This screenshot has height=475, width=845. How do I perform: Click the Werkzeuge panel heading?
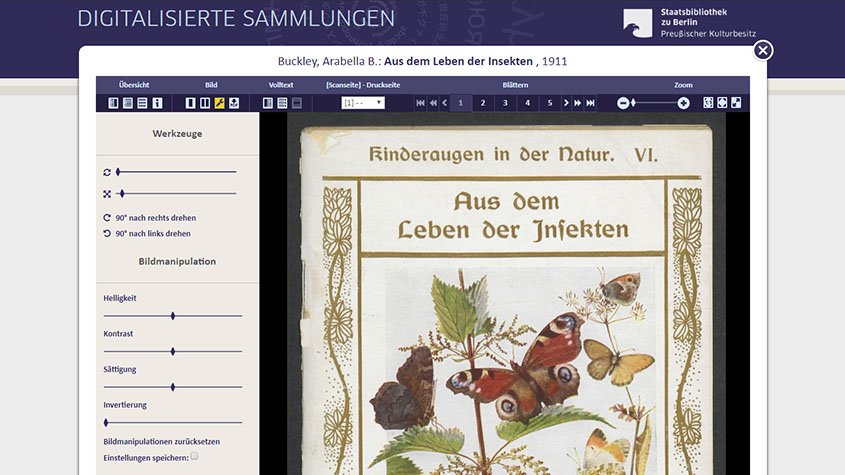coord(177,134)
